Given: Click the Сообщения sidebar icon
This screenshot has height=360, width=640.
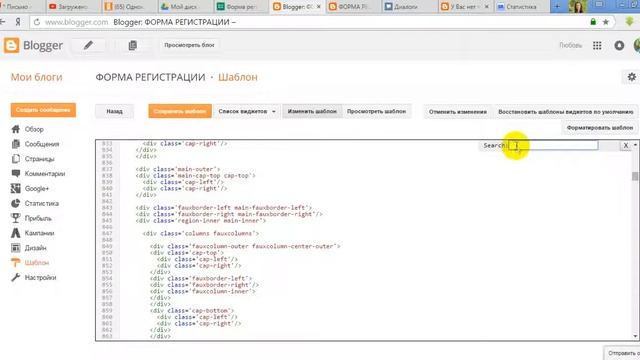Looking at the screenshot, I should (x=16, y=144).
